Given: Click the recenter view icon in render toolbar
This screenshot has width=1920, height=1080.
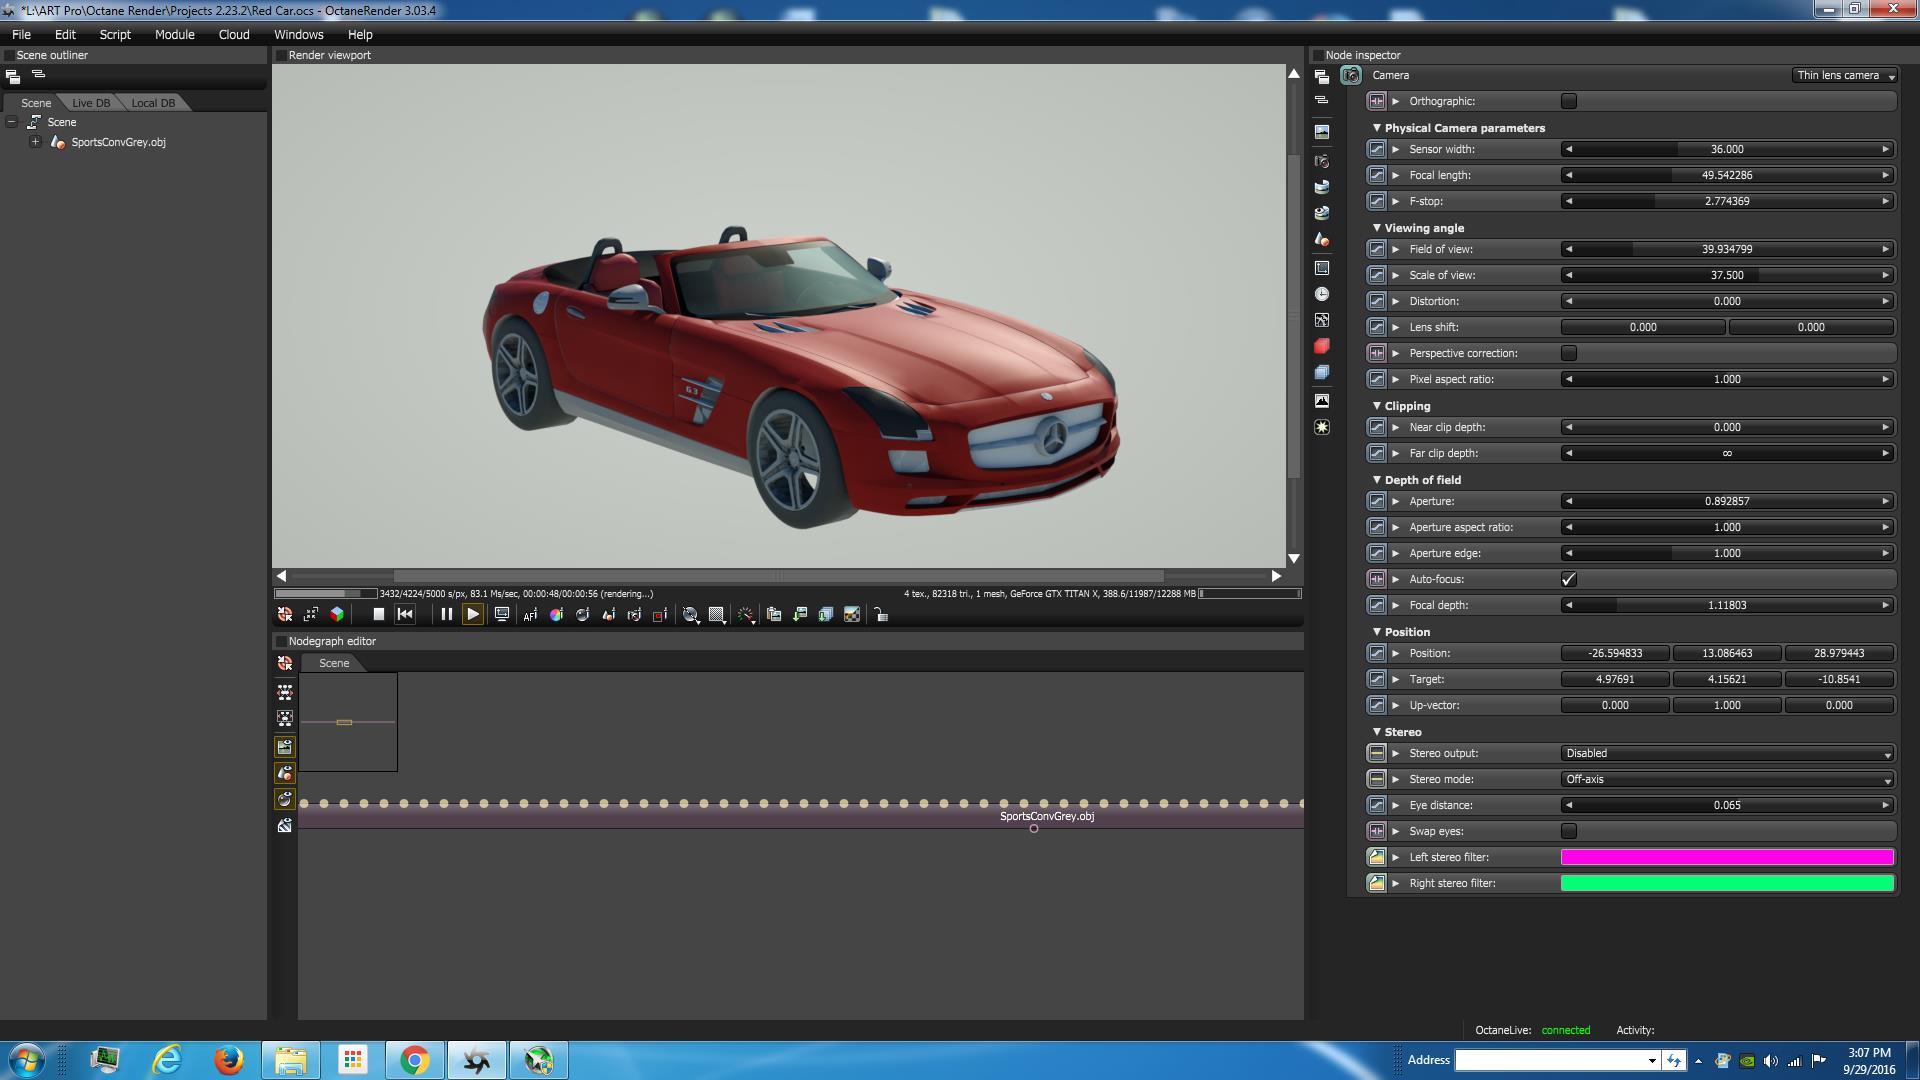Looking at the screenshot, I should click(285, 615).
